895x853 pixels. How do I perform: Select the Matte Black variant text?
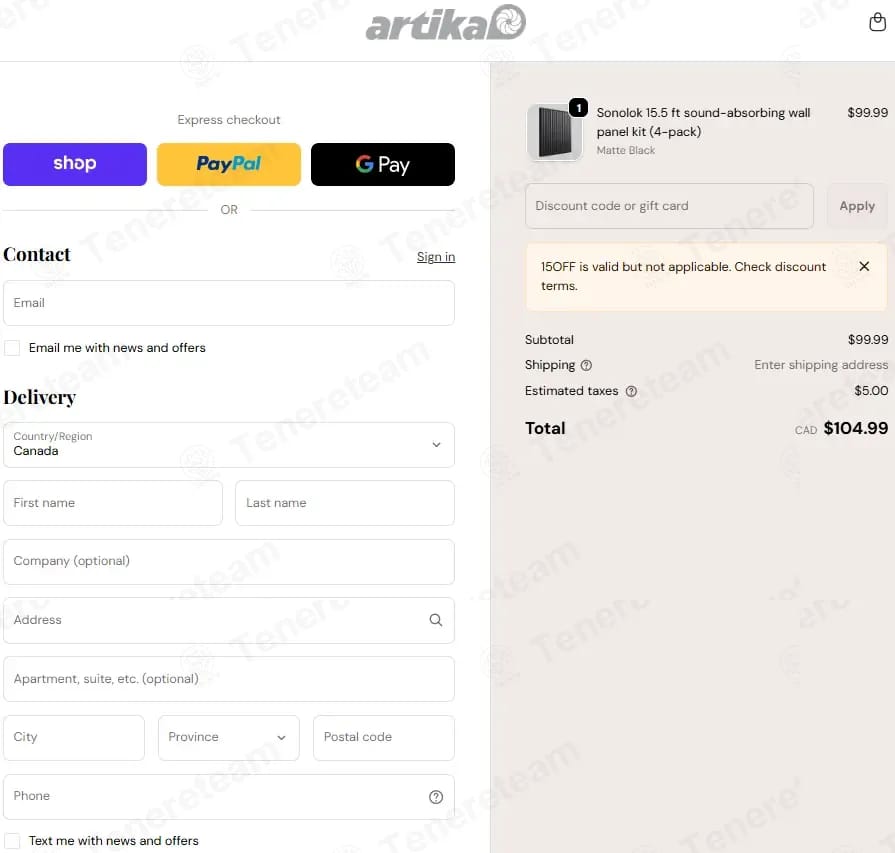pyautogui.click(x=626, y=151)
